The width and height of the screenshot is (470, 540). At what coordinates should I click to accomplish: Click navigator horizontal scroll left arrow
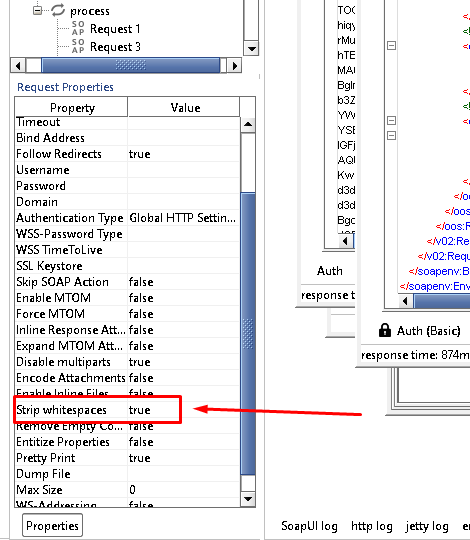point(18,65)
